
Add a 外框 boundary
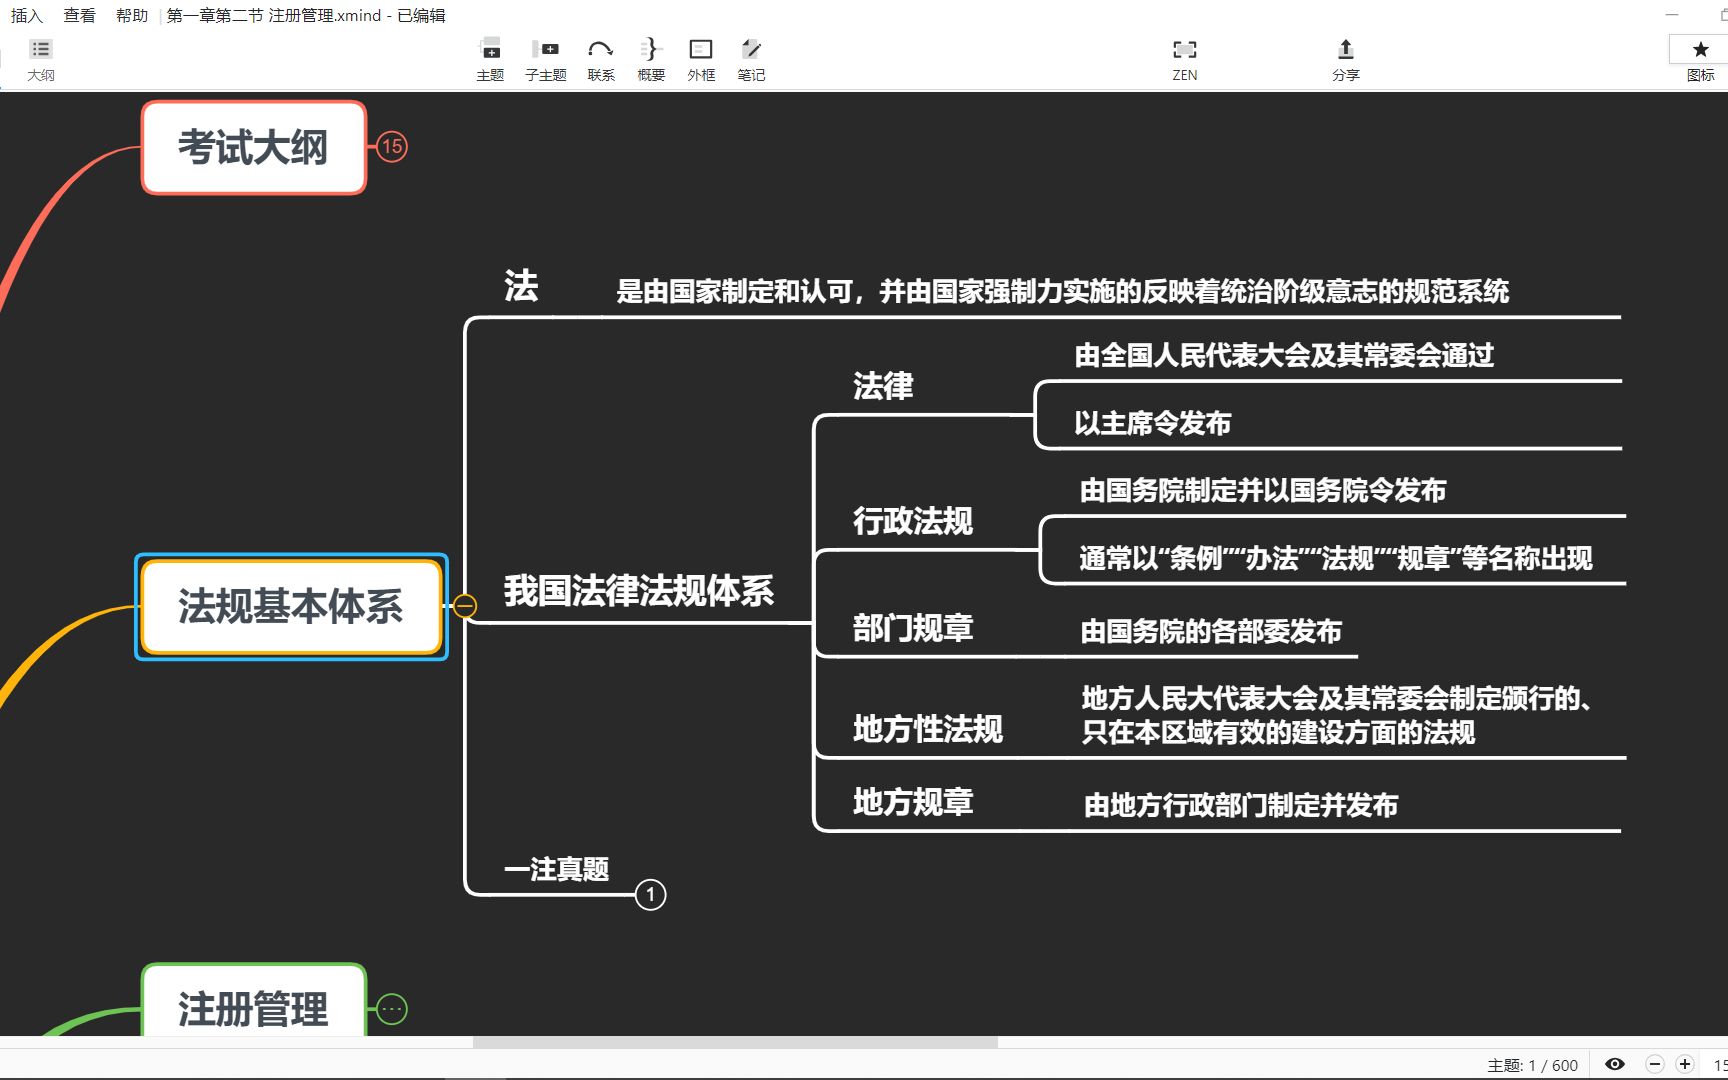pyautogui.click(x=701, y=59)
